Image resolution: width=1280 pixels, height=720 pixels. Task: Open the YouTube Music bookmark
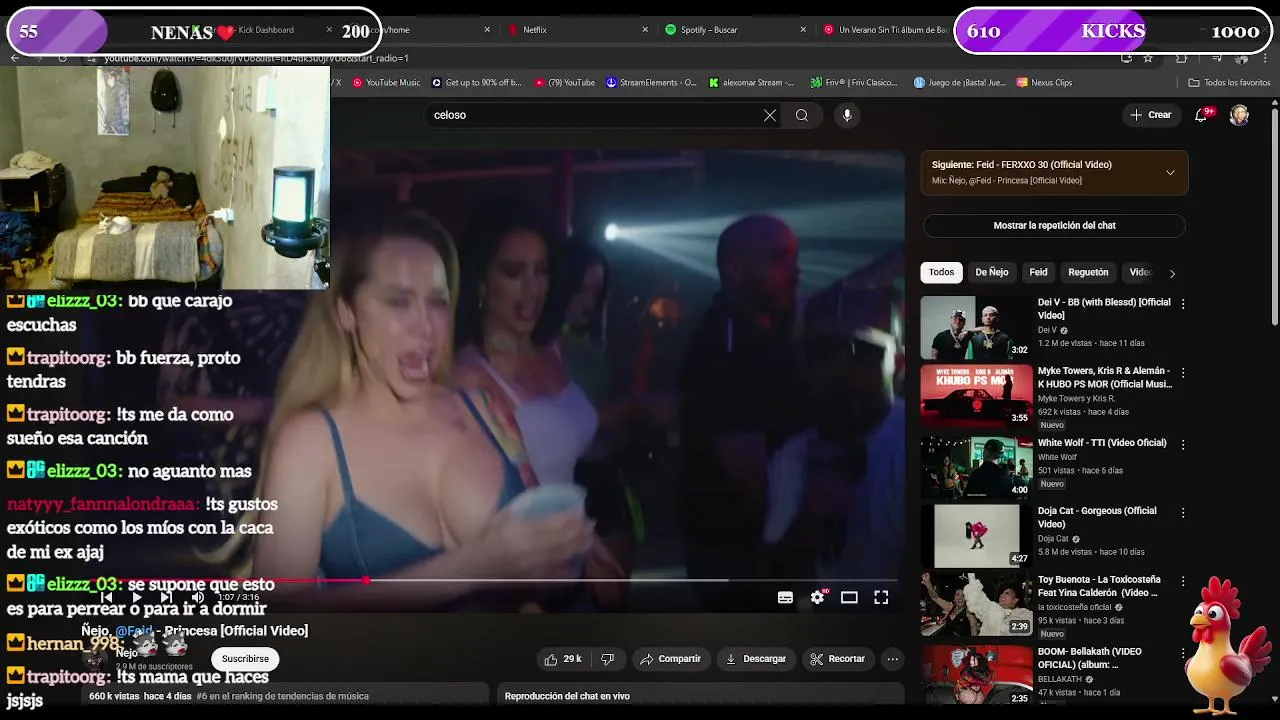pyautogui.click(x=386, y=83)
